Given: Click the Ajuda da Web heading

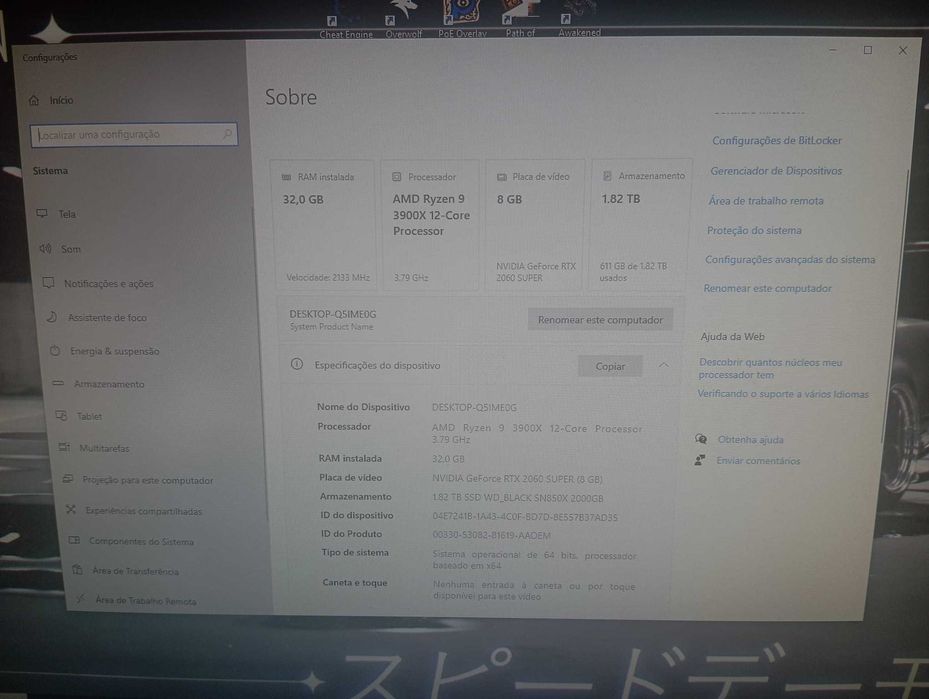Looking at the screenshot, I should (732, 336).
